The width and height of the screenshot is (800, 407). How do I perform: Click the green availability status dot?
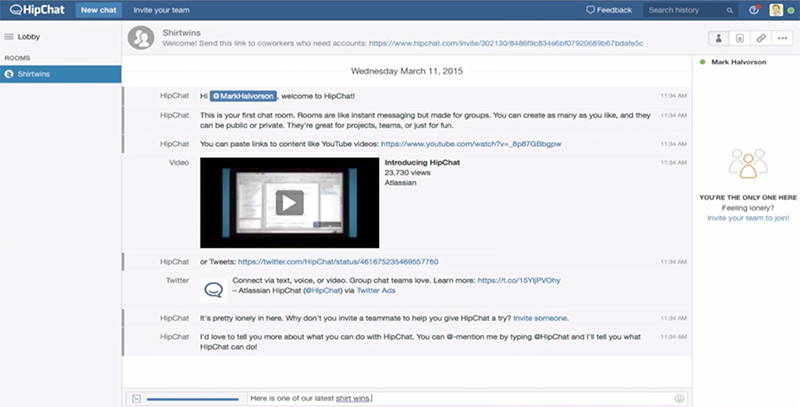point(703,62)
